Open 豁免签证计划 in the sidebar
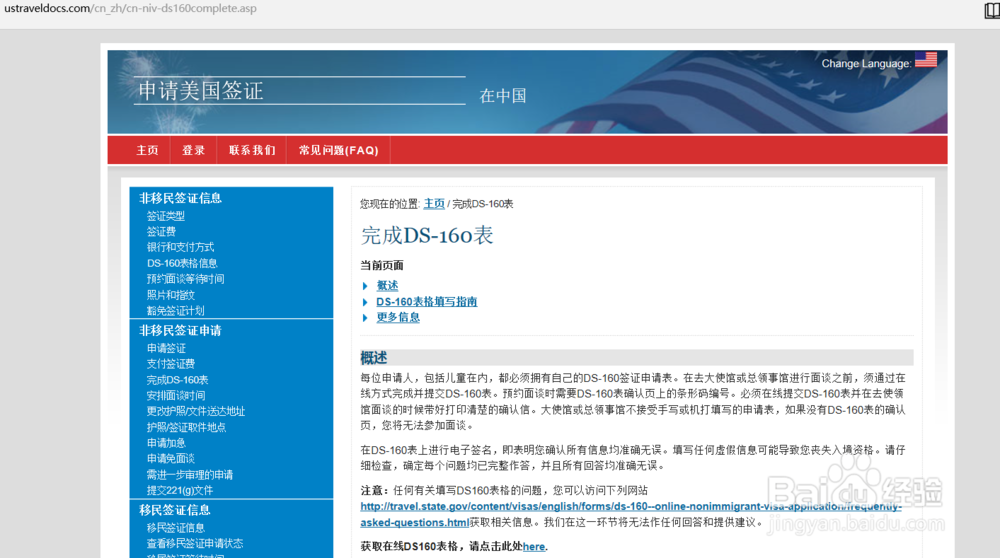1000x558 pixels. (175, 311)
